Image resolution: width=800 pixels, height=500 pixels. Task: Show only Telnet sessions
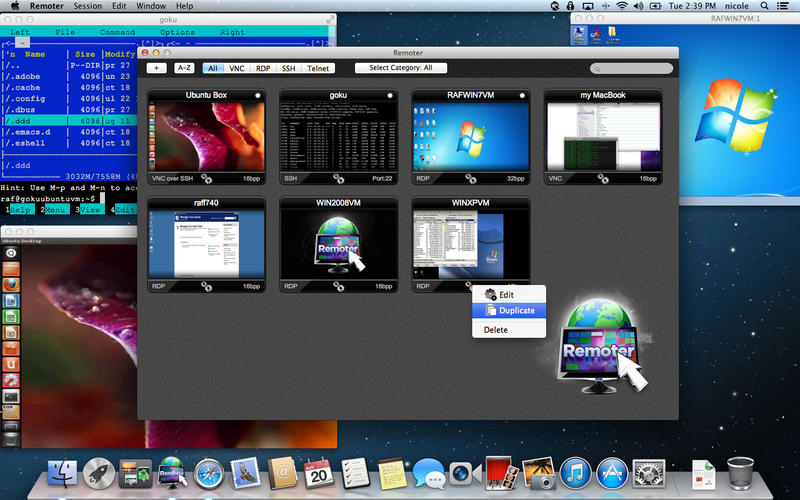(319, 68)
